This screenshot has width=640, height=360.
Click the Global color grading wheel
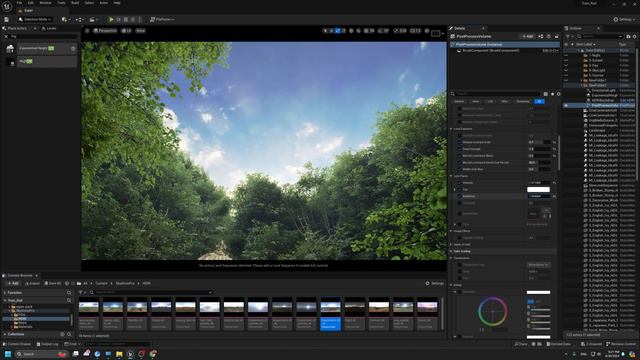[x=493, y=311]
